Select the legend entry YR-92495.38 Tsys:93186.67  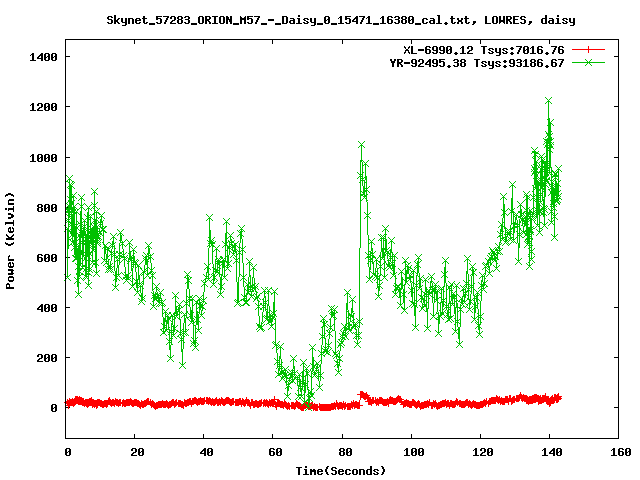click(x=477, y=63)
